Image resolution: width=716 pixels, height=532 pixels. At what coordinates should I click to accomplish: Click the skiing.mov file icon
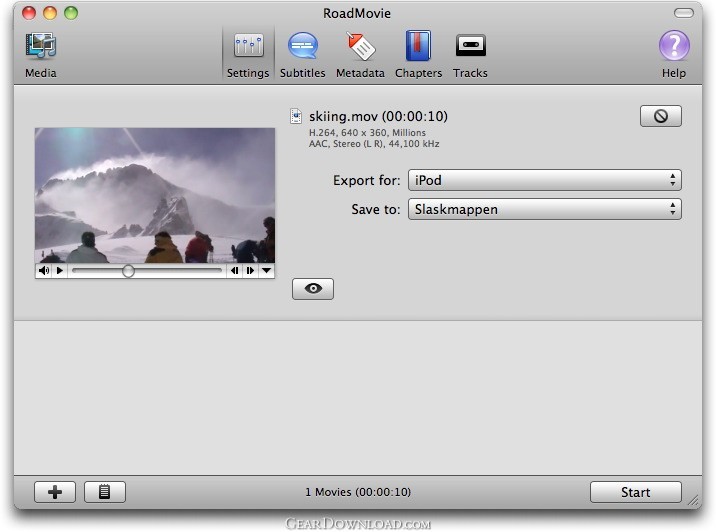296,116
